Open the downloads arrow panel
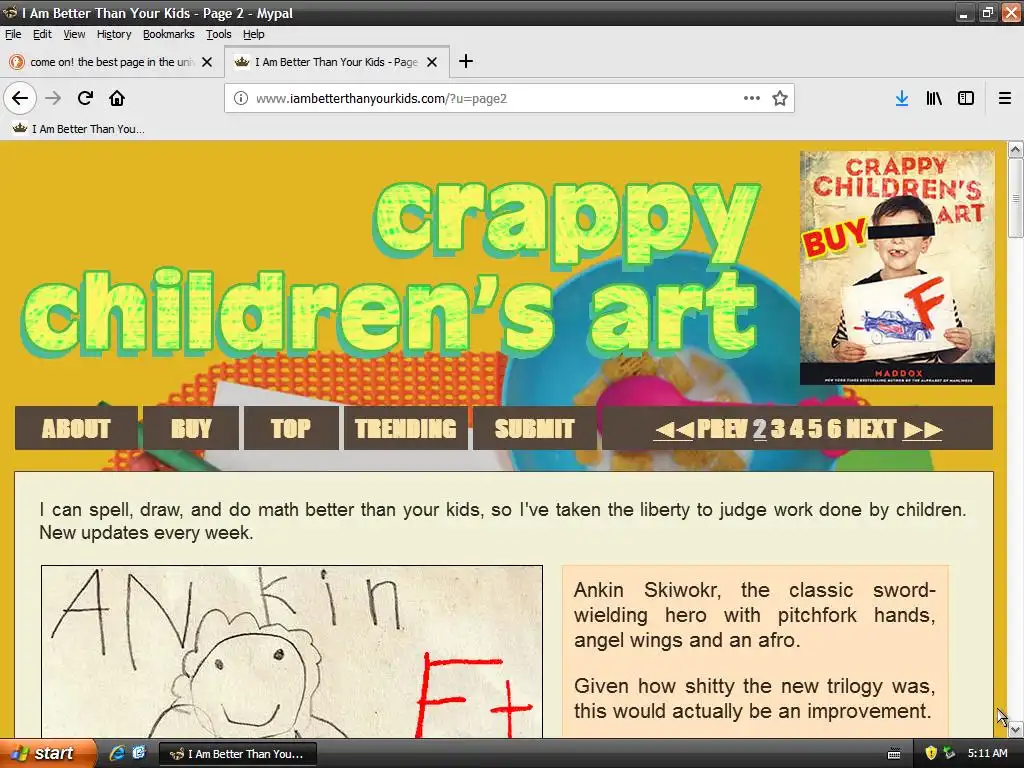The height and width of the screenshot is (768, 1024). [902, 99]
